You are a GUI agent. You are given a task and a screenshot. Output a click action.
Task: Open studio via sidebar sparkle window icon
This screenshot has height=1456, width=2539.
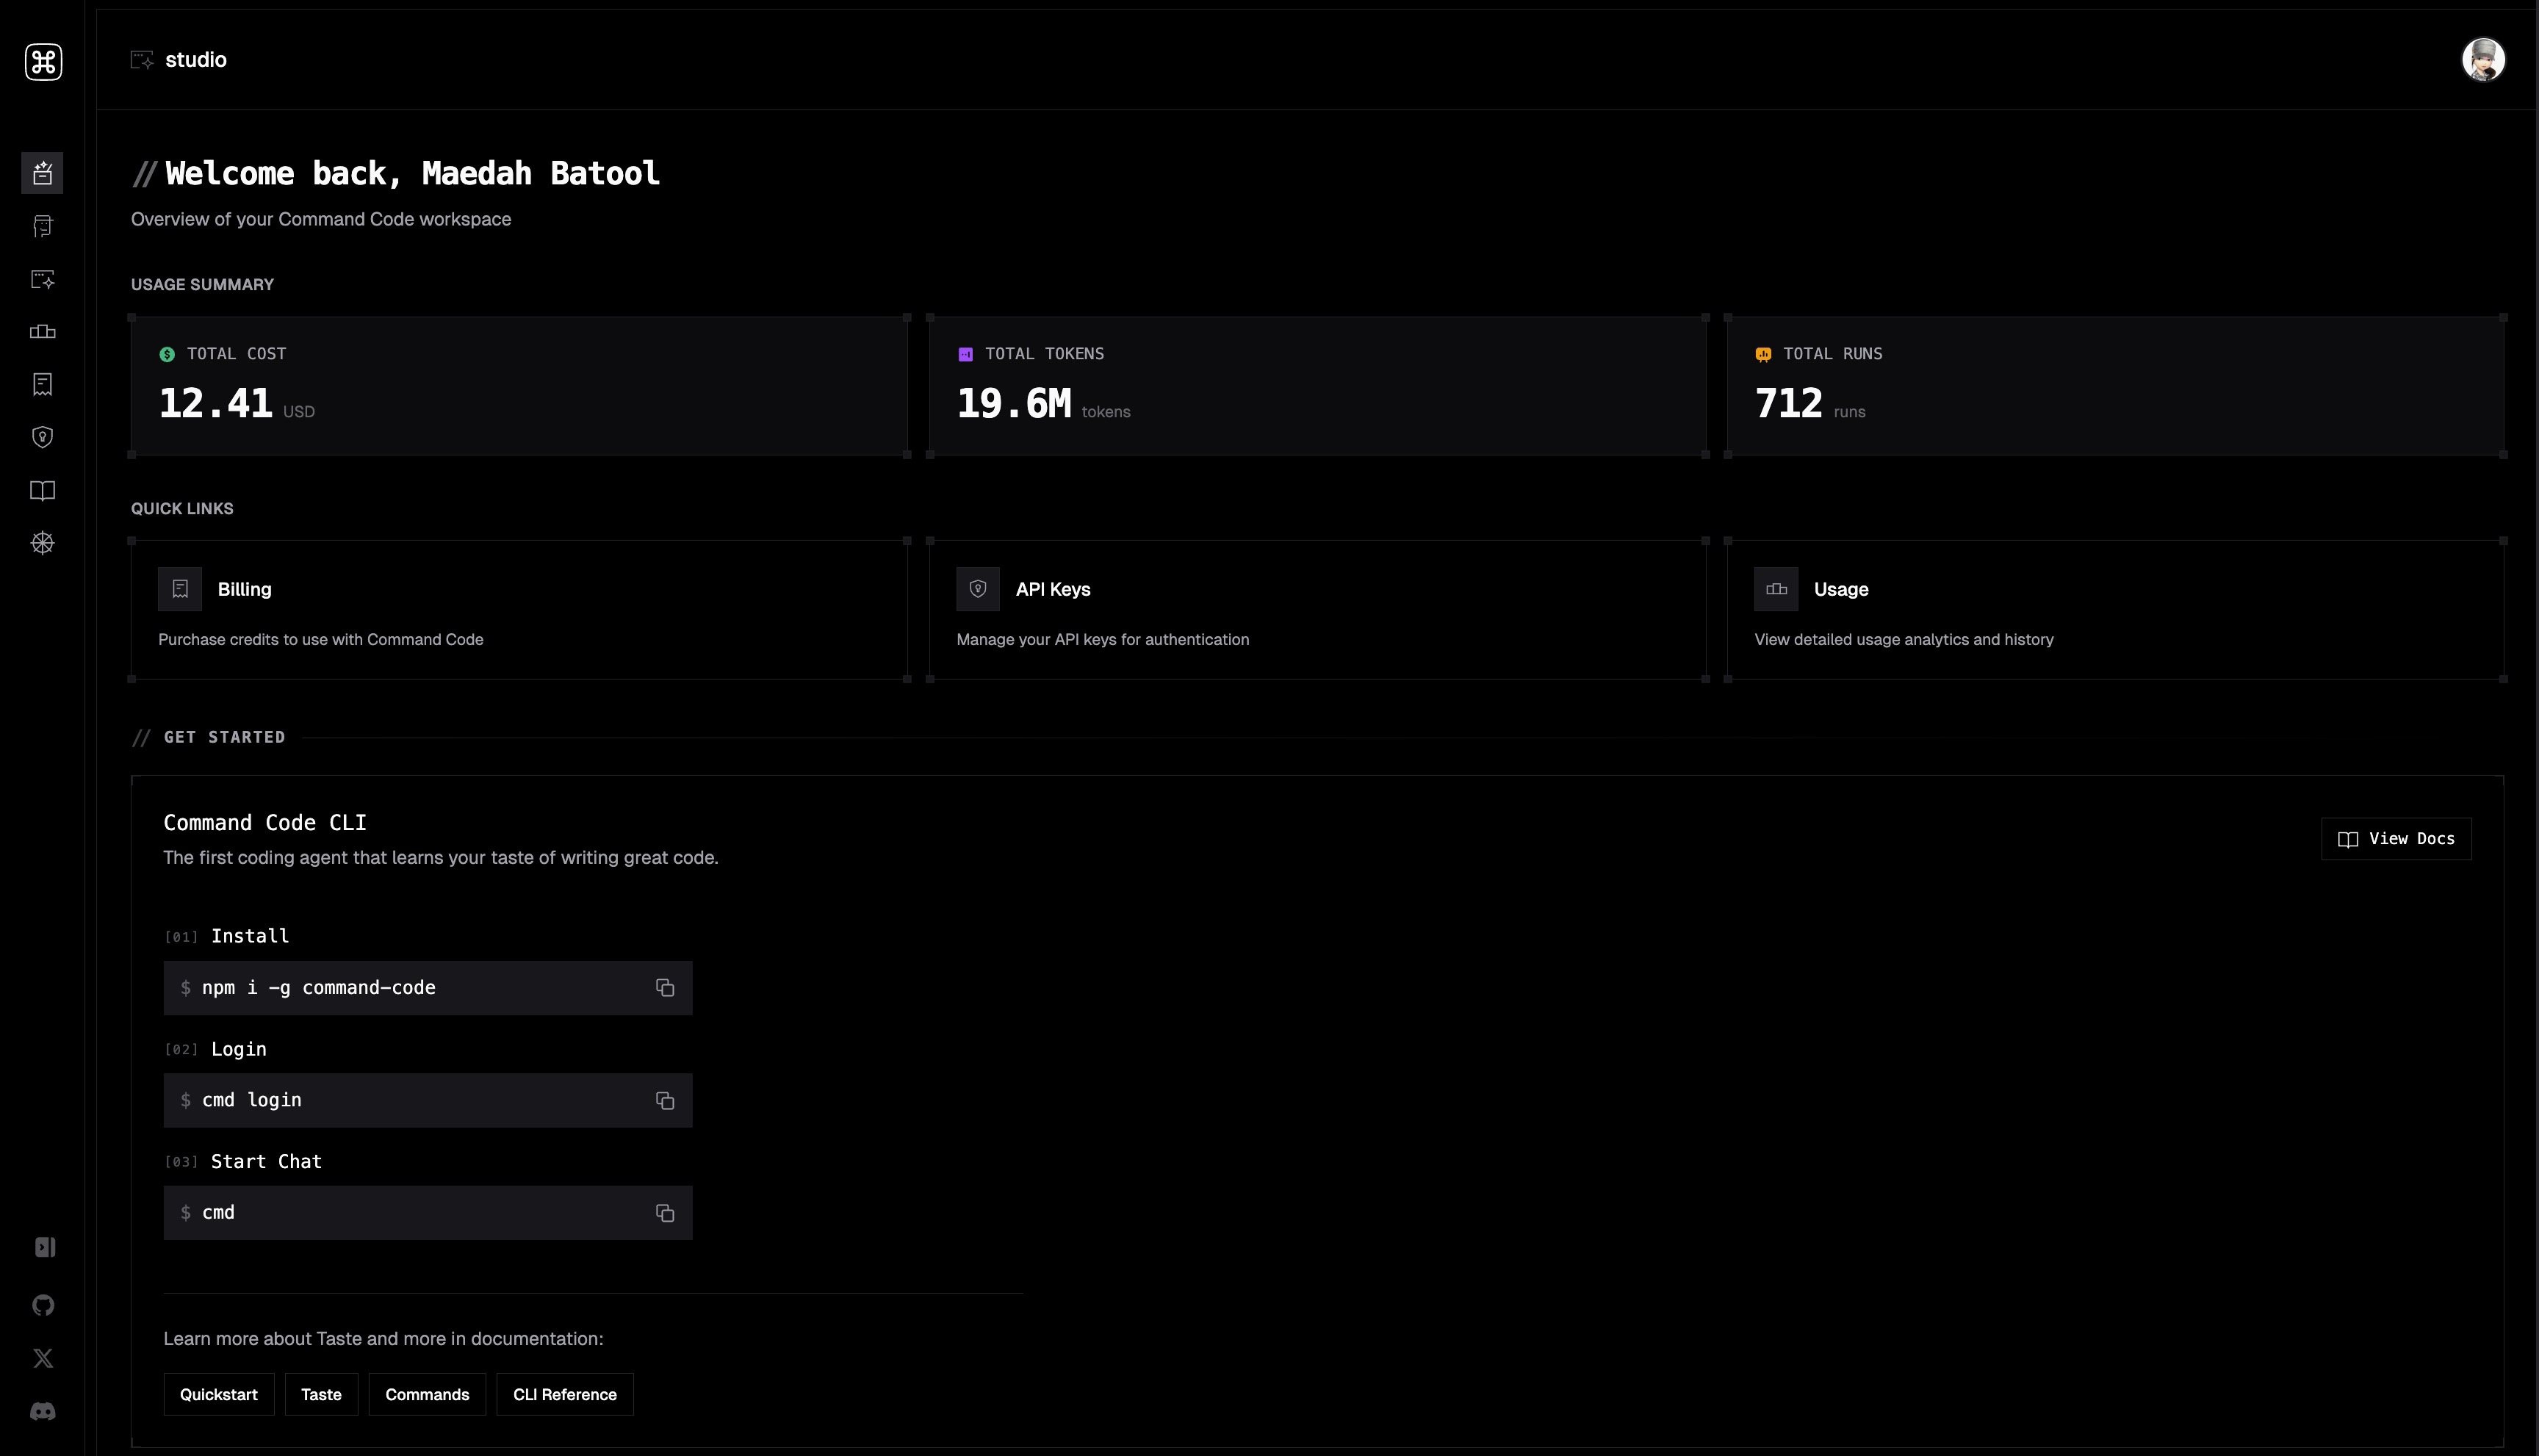[42, 279]
